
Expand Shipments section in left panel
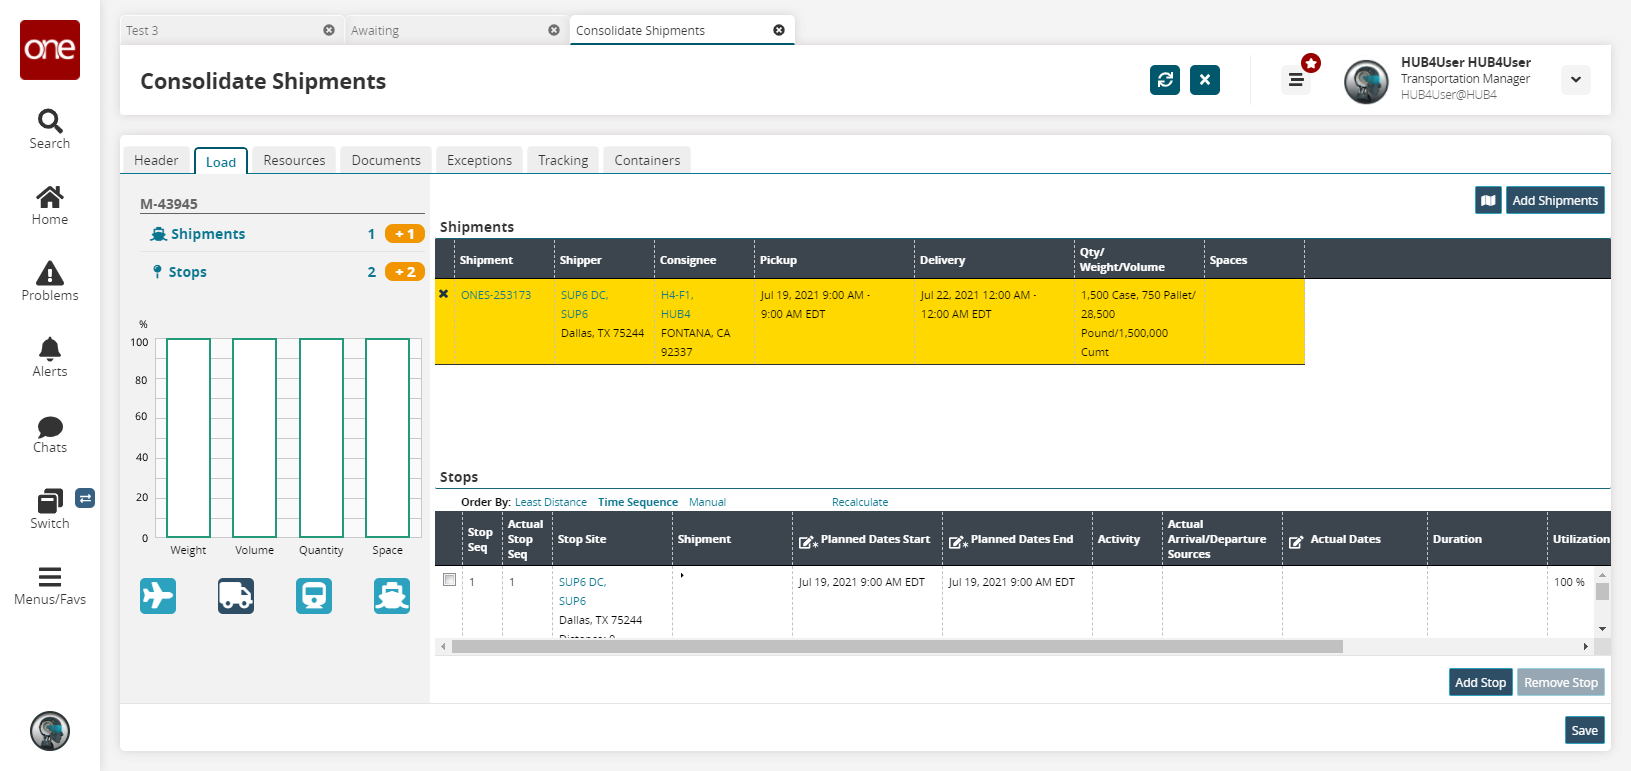click(x=207, y=234)
